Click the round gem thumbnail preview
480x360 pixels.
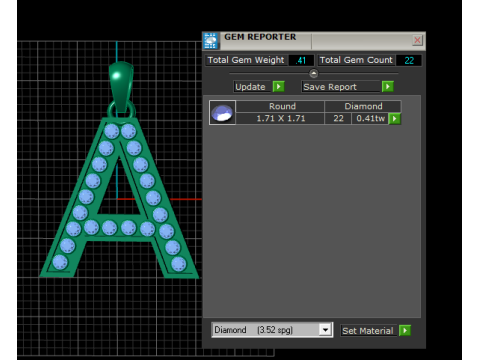coord(222,113)
